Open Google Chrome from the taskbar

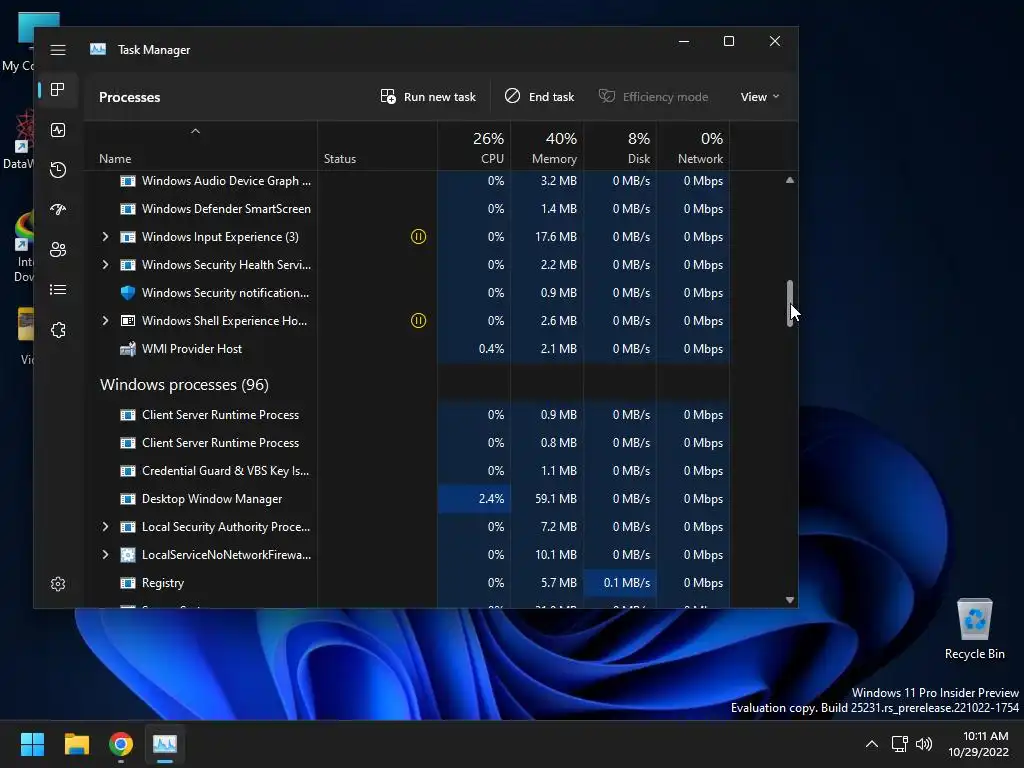point(121,744)
